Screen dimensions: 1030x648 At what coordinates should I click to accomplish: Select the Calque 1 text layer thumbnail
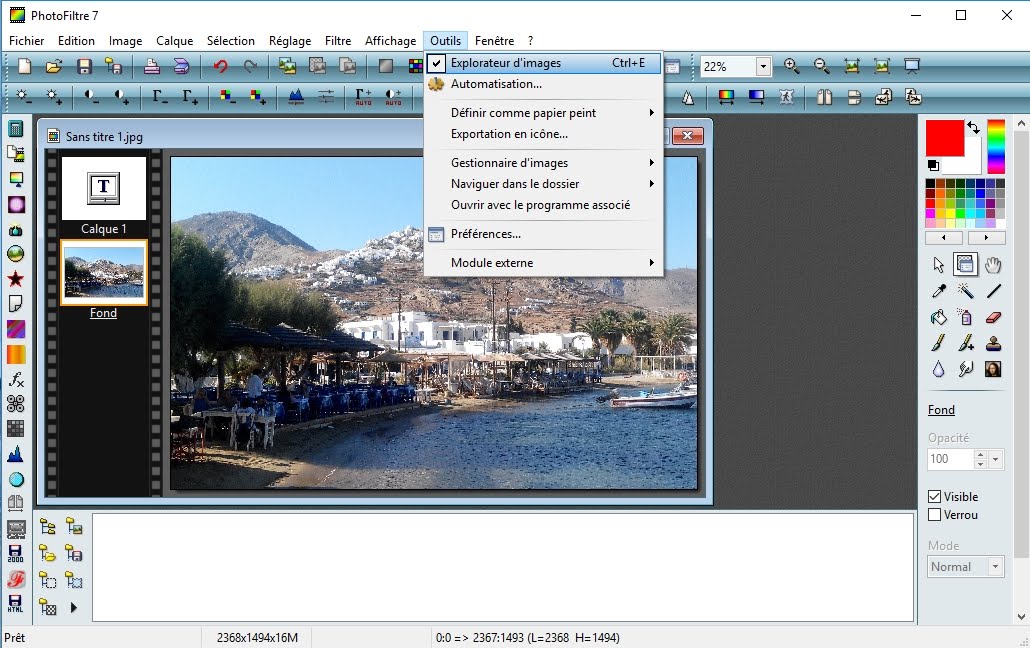pyautogui.click(x=104, y=188)
